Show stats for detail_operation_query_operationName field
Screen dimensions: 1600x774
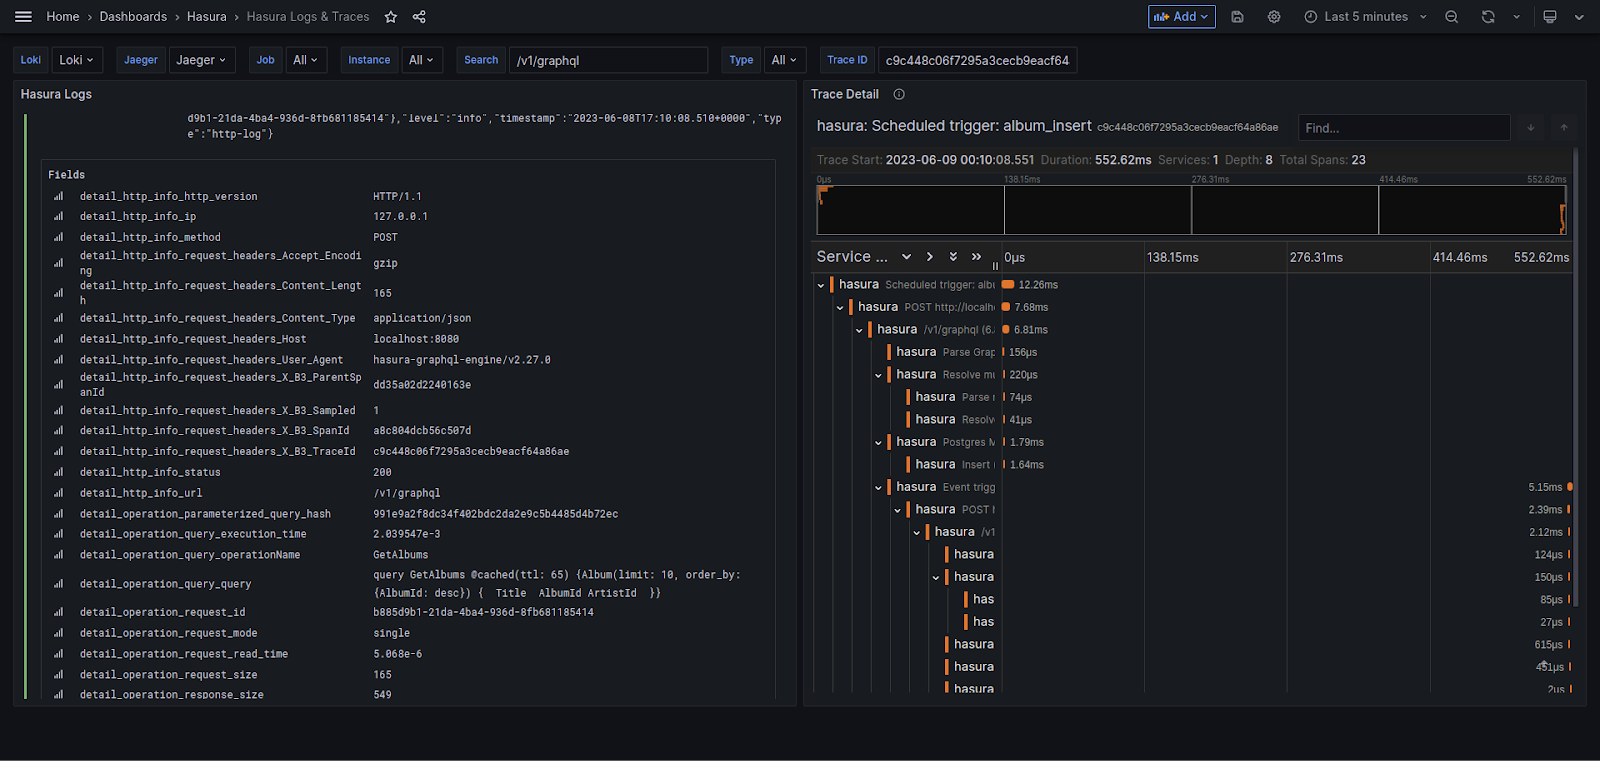pos(59,555)
